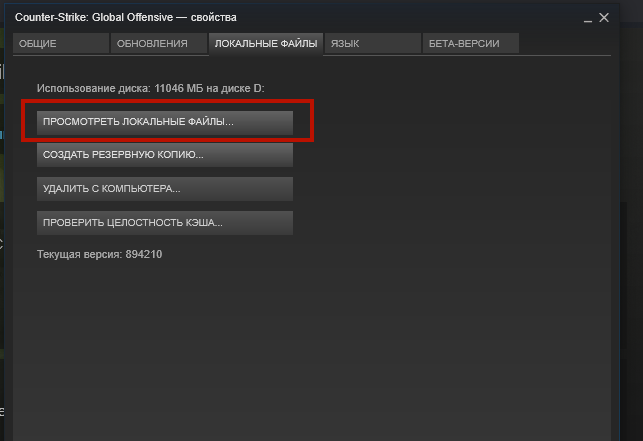Click the Текущая версия: 894210 text
This screenshot has height=441, width=643.
tap(100, 254)
